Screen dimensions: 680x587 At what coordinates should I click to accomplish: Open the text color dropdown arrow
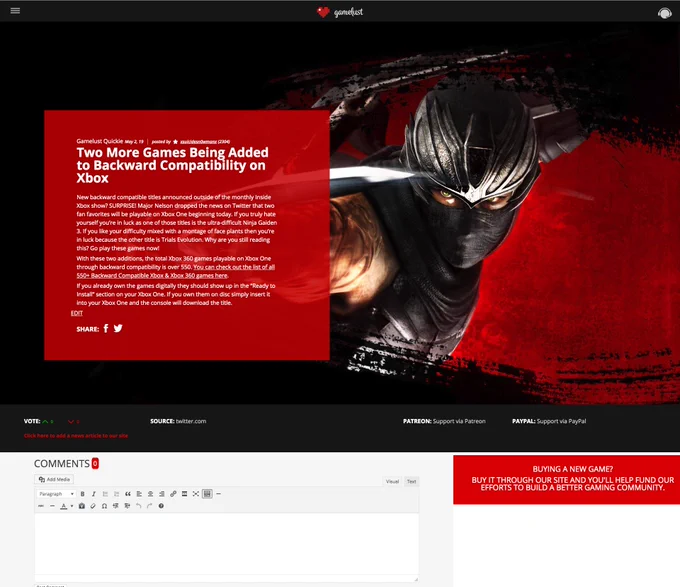72,506
